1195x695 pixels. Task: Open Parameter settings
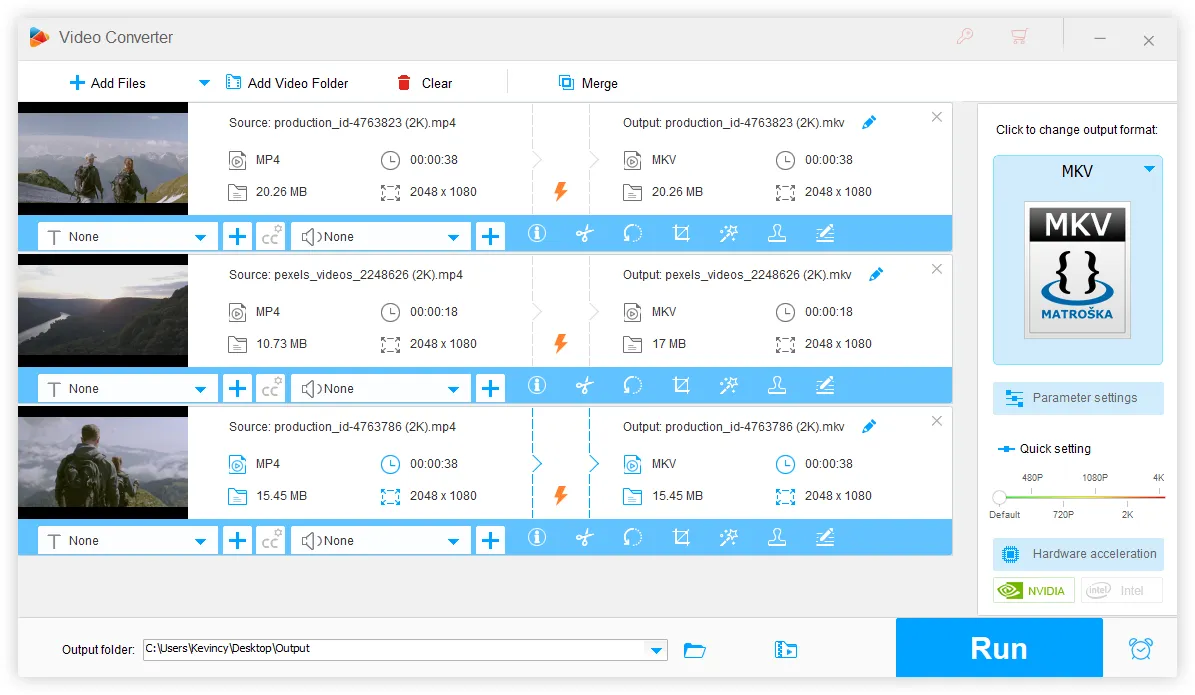pyautogui.click(x=1078, y=398)
